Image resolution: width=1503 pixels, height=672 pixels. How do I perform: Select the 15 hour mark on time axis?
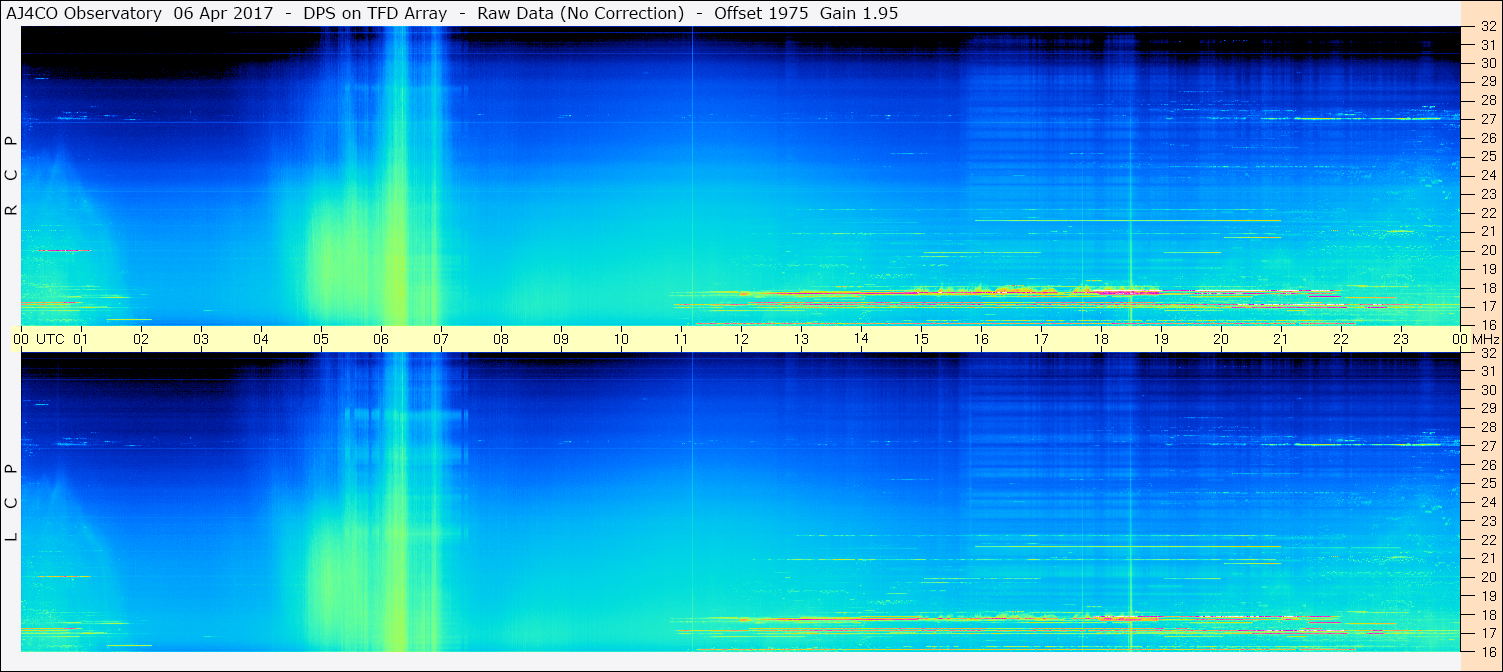921,339
